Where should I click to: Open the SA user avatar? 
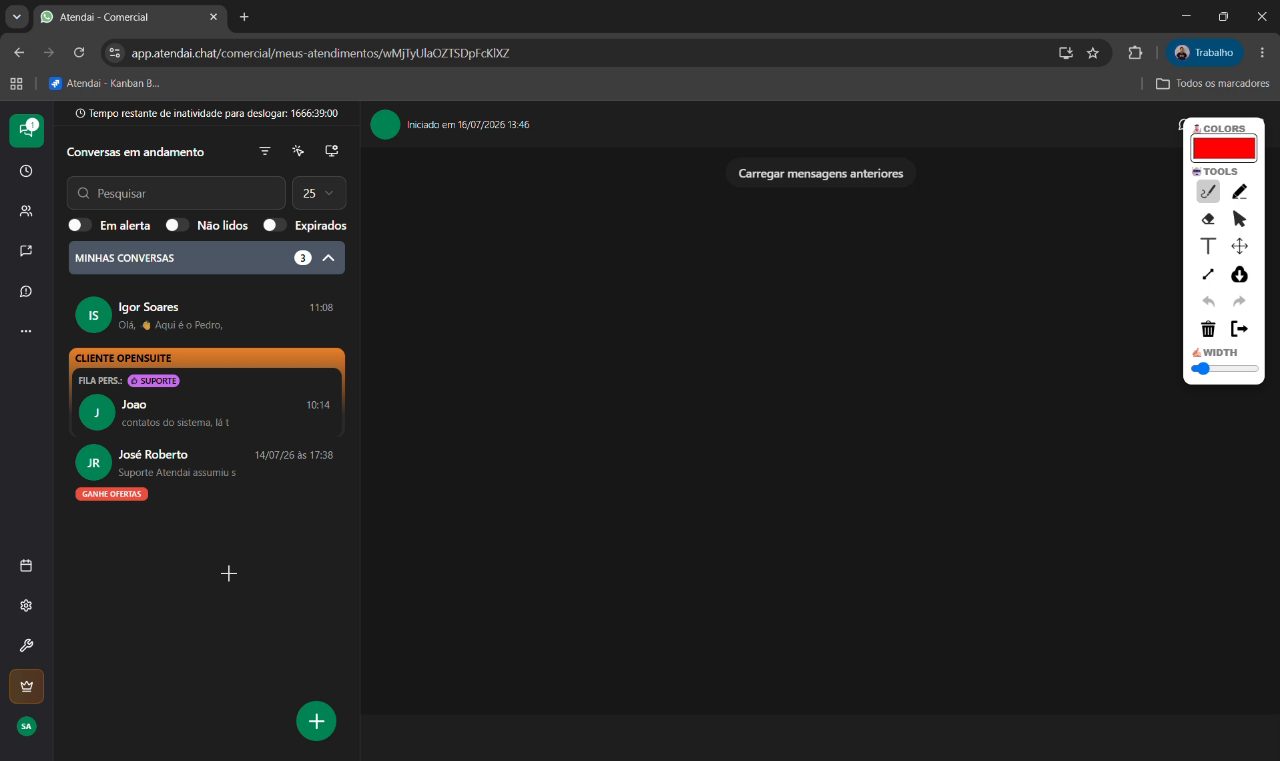(26, 726)
